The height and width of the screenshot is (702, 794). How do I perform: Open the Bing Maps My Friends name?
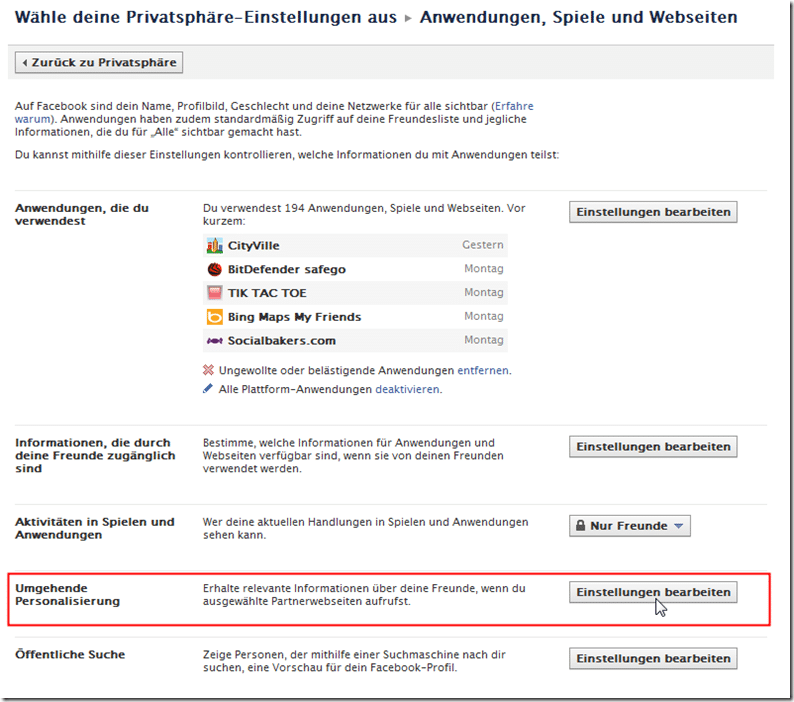[294, 317]
